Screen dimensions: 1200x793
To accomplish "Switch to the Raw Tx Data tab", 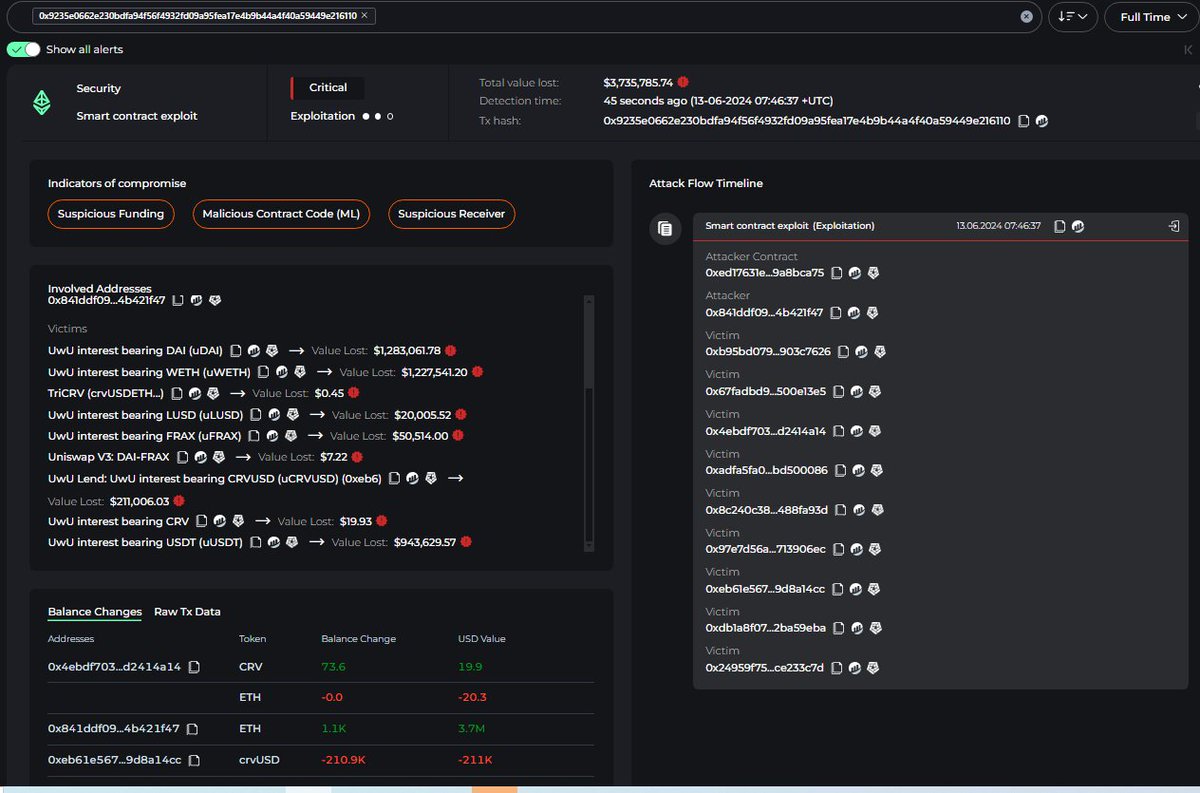I will [187, 612].
